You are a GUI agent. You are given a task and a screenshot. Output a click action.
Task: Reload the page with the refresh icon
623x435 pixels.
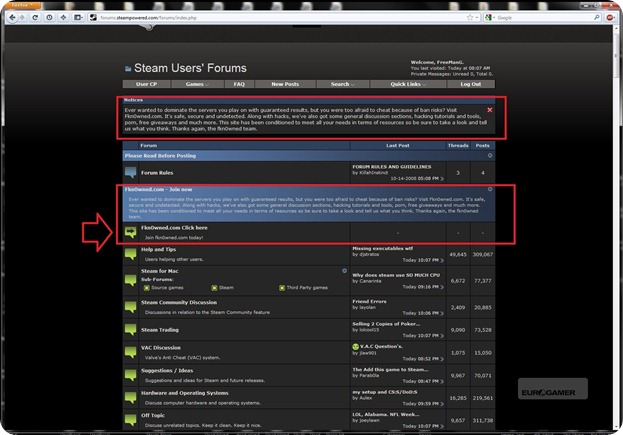click(x=35, y=17)
